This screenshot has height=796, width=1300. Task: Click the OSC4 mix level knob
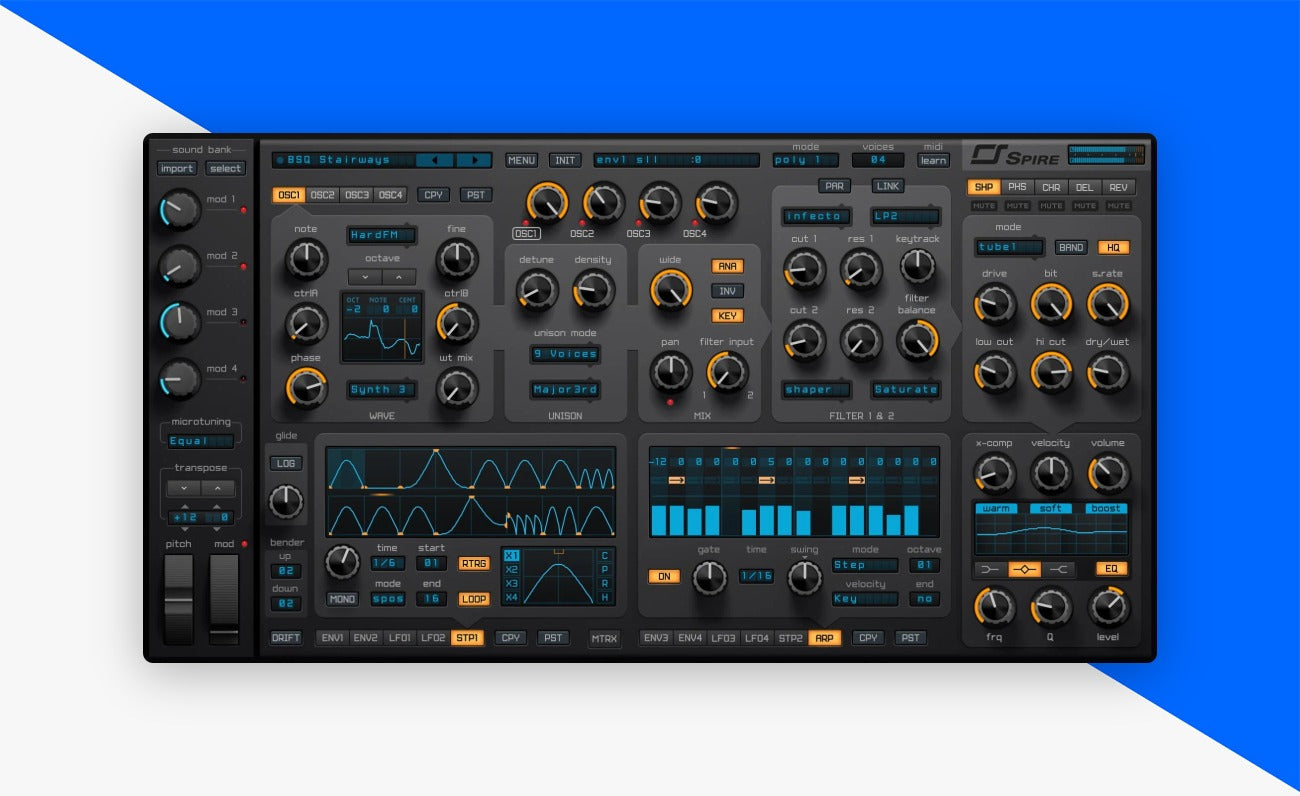tap(716, 202)
